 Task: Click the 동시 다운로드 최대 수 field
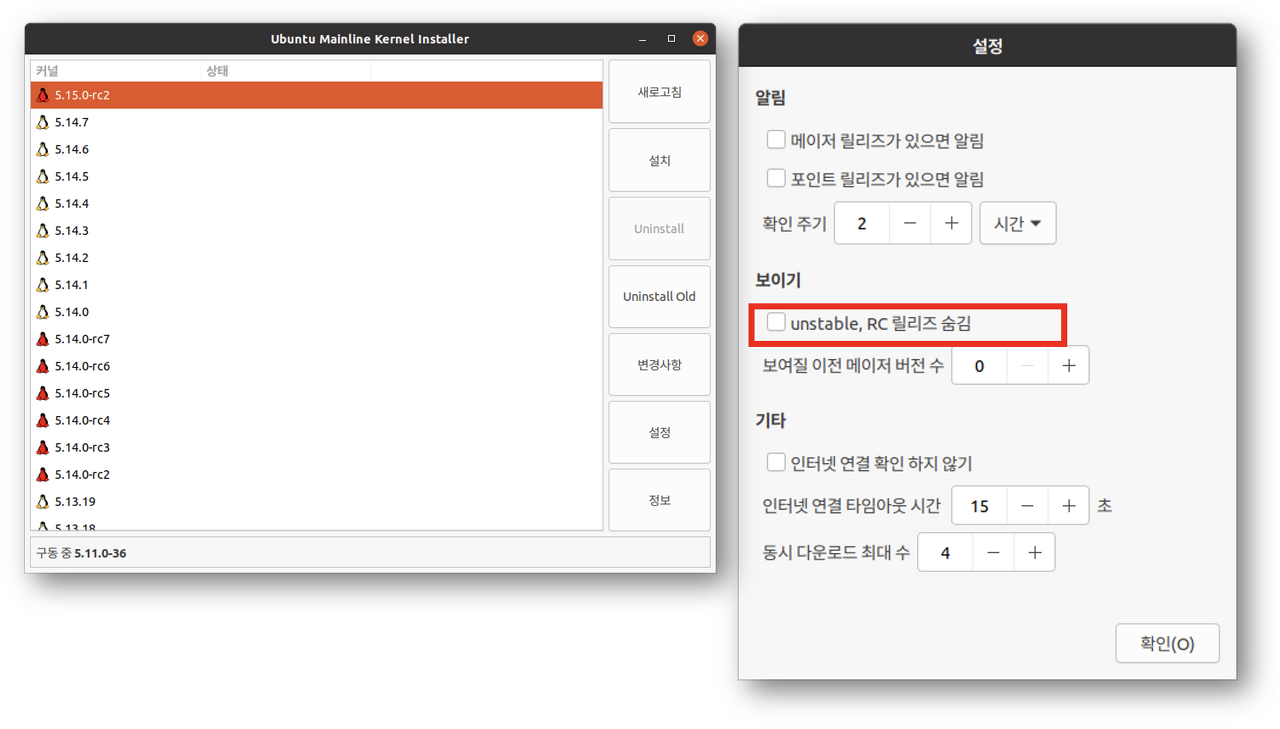[x=945, y=552]
